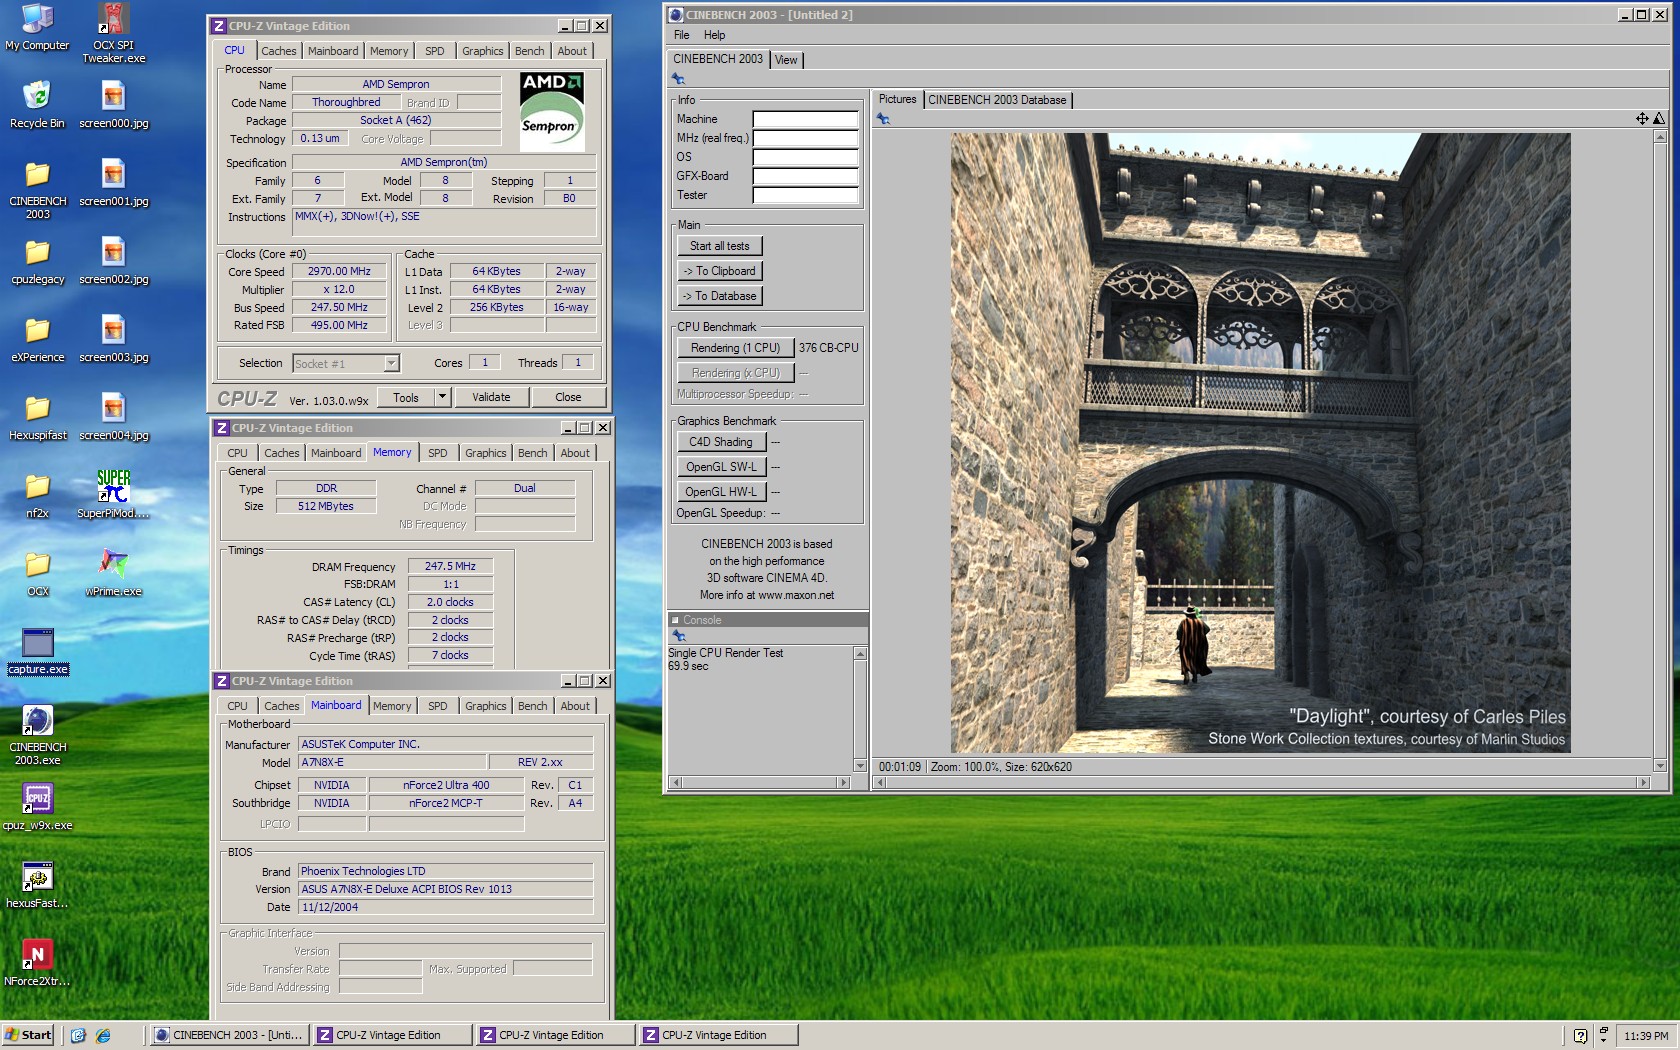This screenshot has width=1680, height=1050.
Task: Click the To Clipboard button
Action: (x=720, y=271)
